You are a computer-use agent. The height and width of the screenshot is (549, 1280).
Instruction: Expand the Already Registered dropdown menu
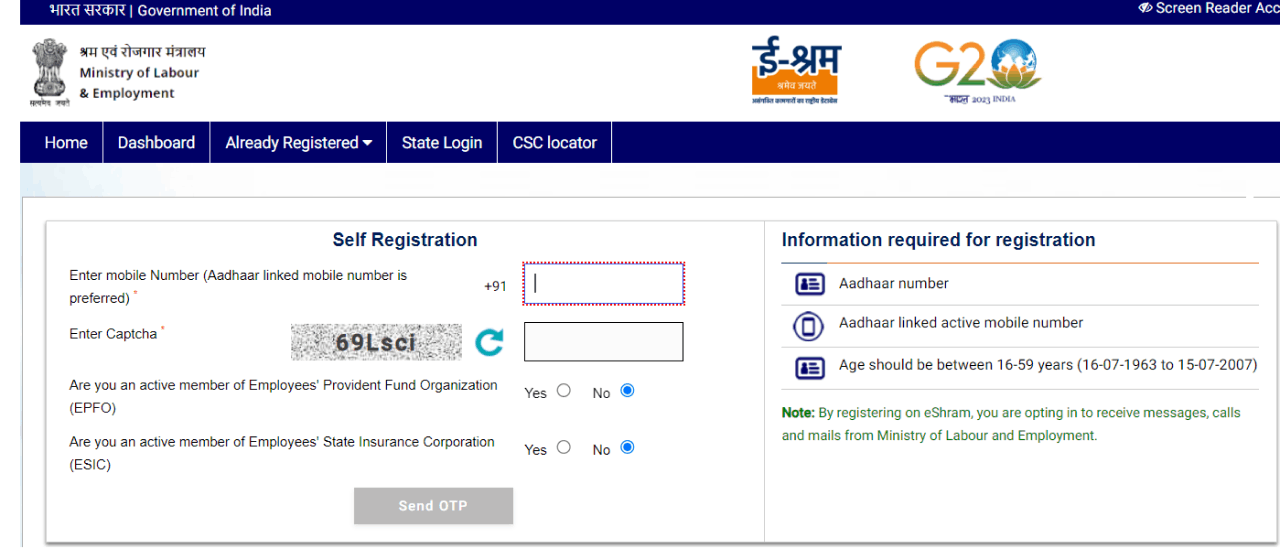[x=298, y=143]
